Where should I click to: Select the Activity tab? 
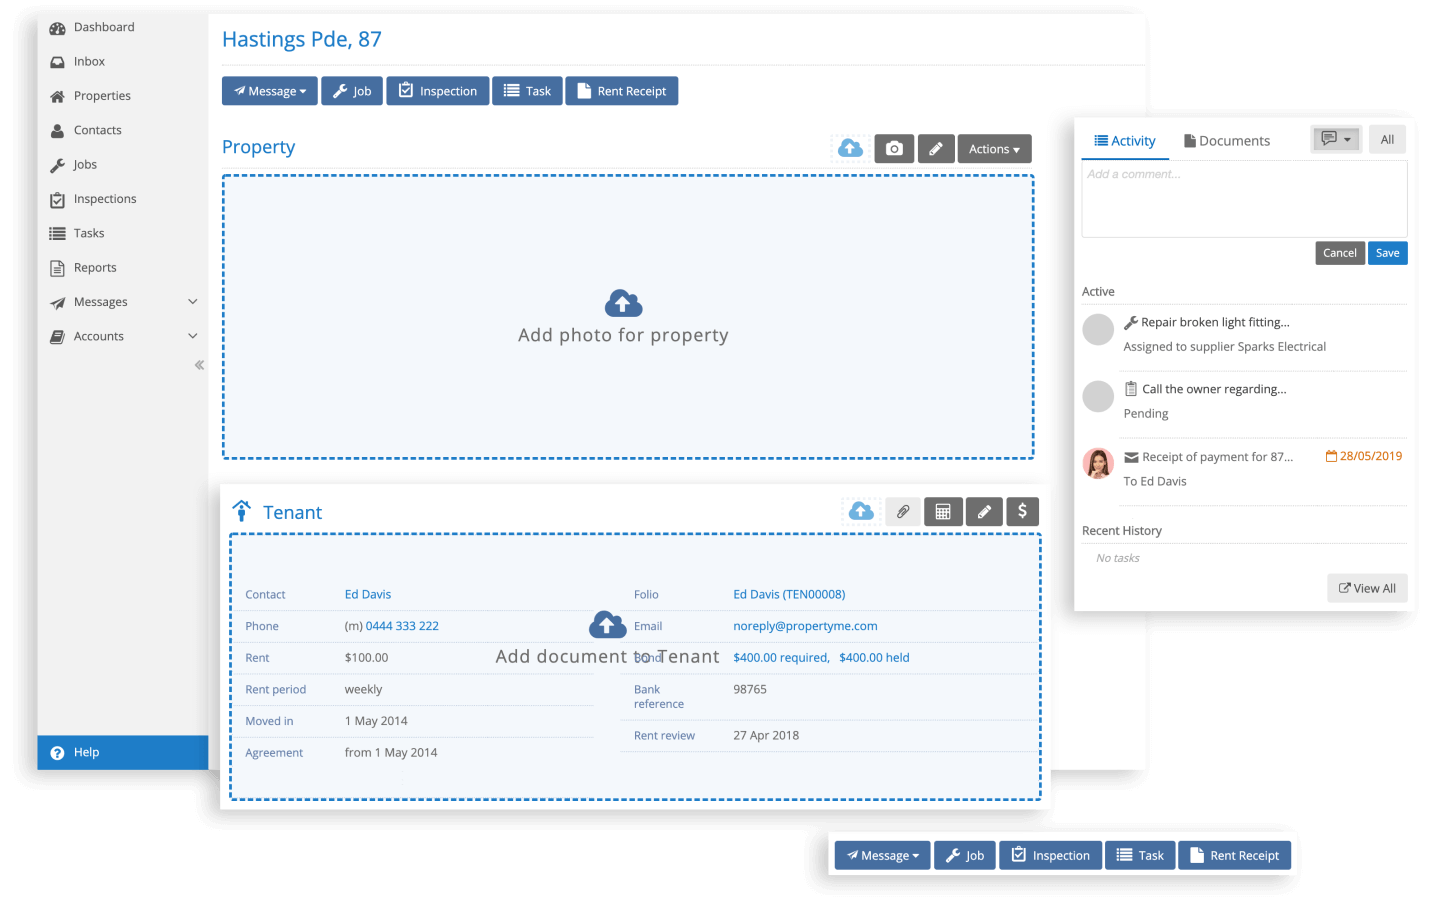(x=1125, y=141)
